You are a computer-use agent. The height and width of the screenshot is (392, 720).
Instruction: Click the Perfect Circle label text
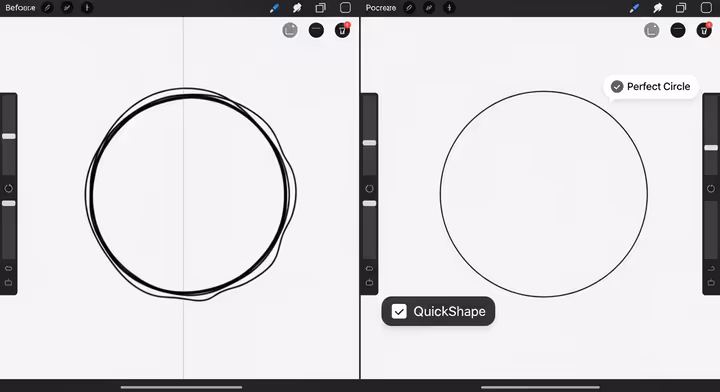pyautogui.click(x=658, y=86)
